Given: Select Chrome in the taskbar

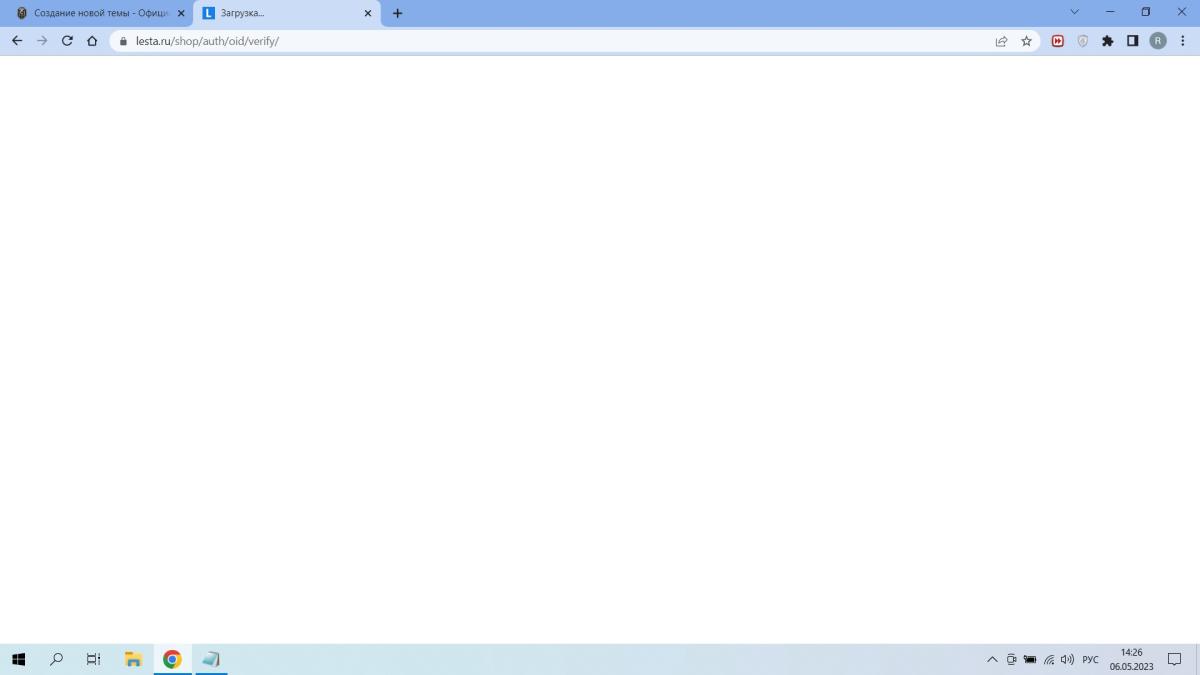Looking at the screenshot, I should [x=172, y=659].
